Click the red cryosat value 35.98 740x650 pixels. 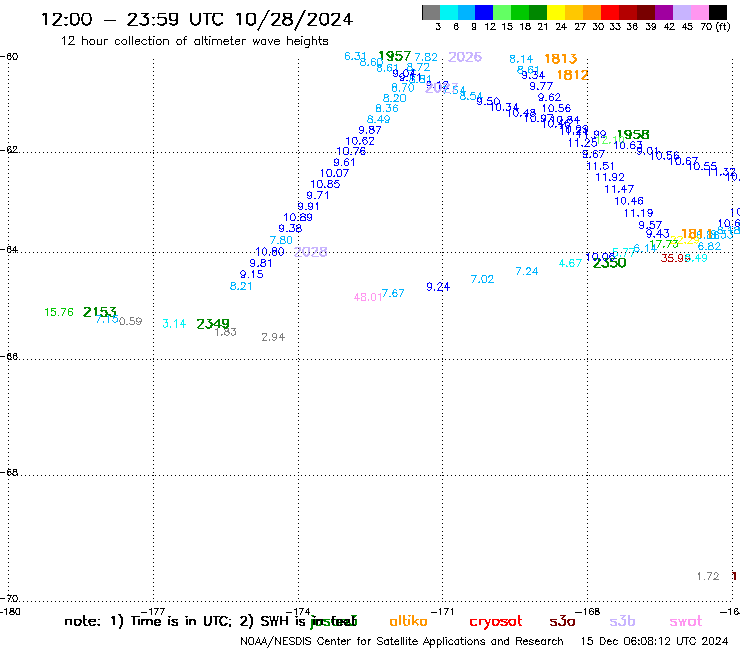pos(675,258)
